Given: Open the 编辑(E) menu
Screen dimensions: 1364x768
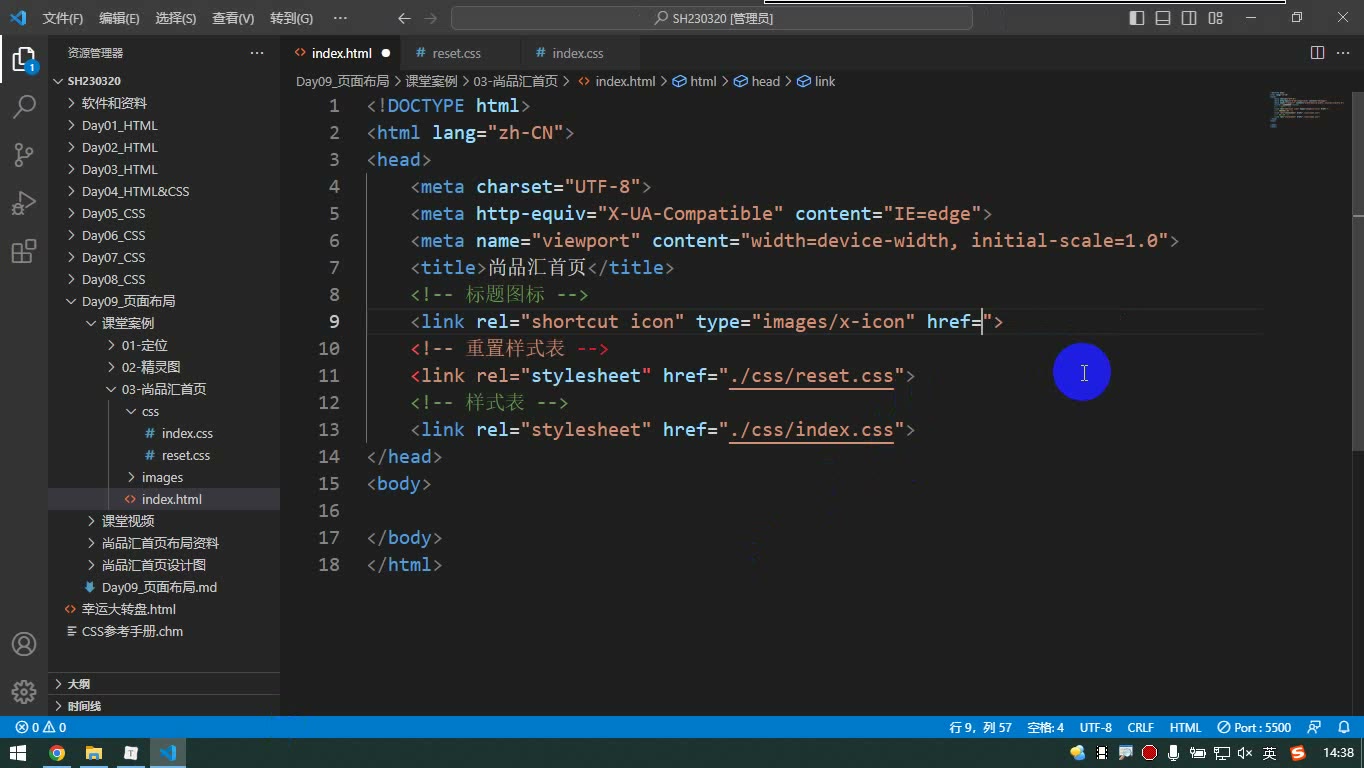Looking at the screenshot, I should point(119,18).
